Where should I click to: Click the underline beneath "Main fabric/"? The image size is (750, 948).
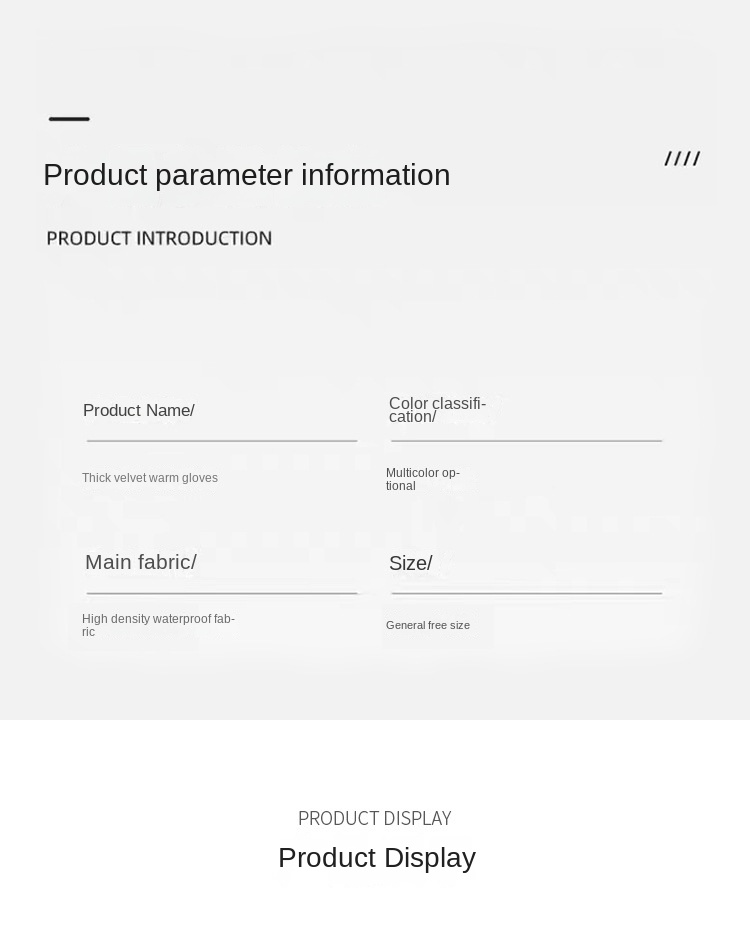pos(222,593)
